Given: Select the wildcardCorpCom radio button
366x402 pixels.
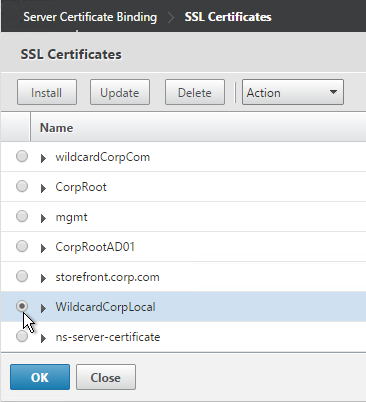Looking at the screenshot, I should (x=22, y=156).
